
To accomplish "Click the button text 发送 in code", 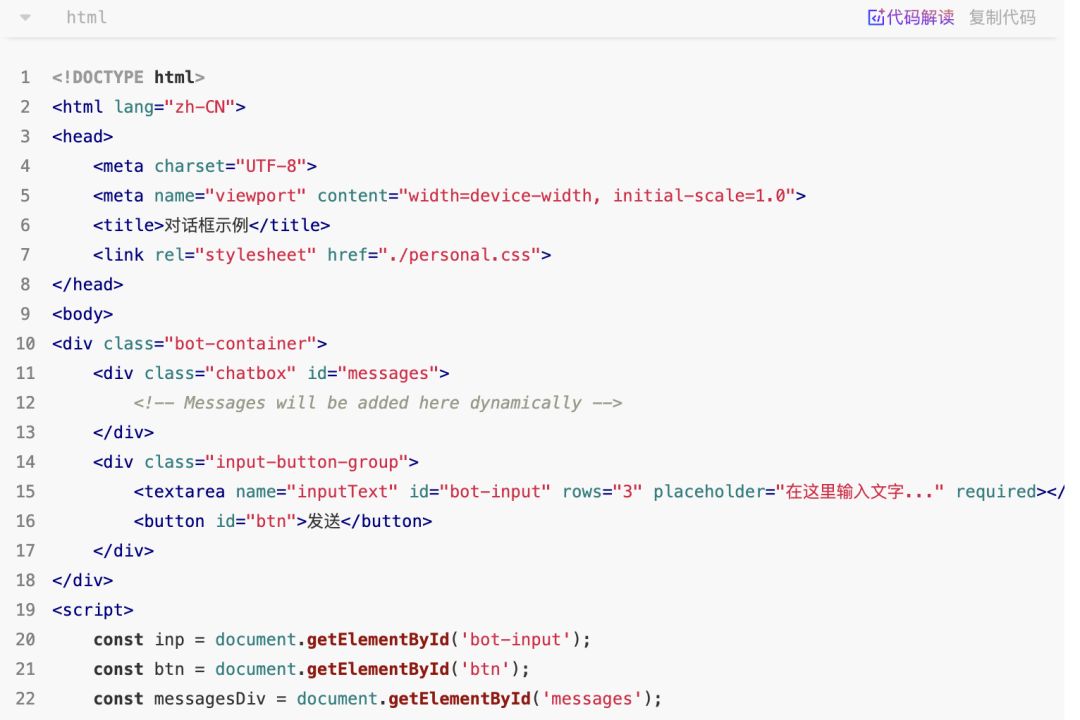I will pyautogui.click(x=324, y=522).
